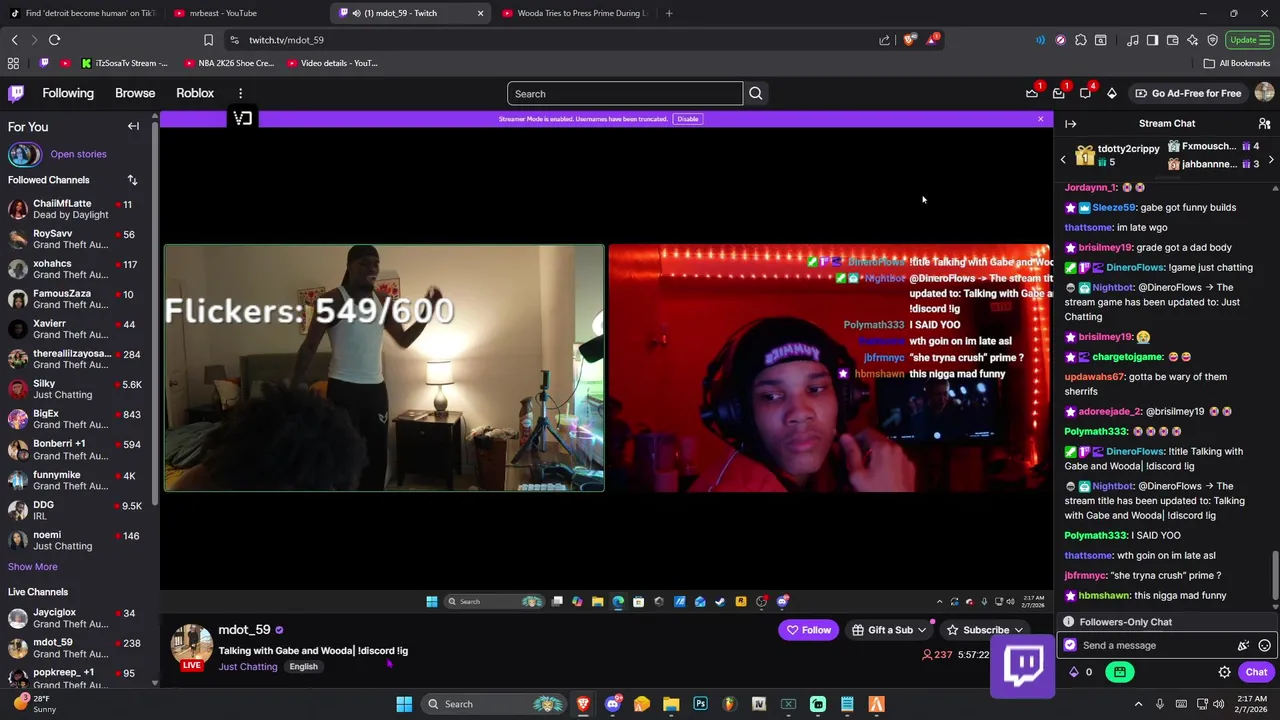Viewport: 1280px width, 720px height.
Task: Open the emote picker in chat
Action: pyautogui.click(x=1264, y=646)
